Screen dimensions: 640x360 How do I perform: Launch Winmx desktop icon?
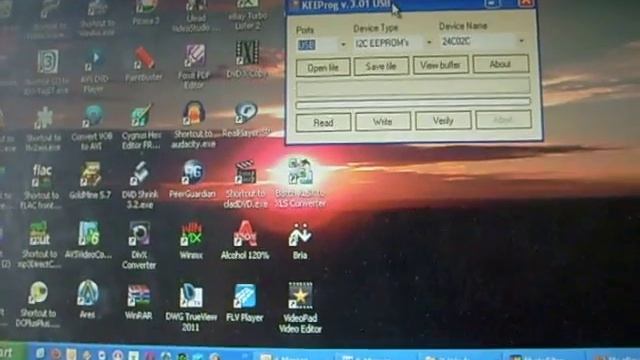pyautogui.click(x=191, y=240)
